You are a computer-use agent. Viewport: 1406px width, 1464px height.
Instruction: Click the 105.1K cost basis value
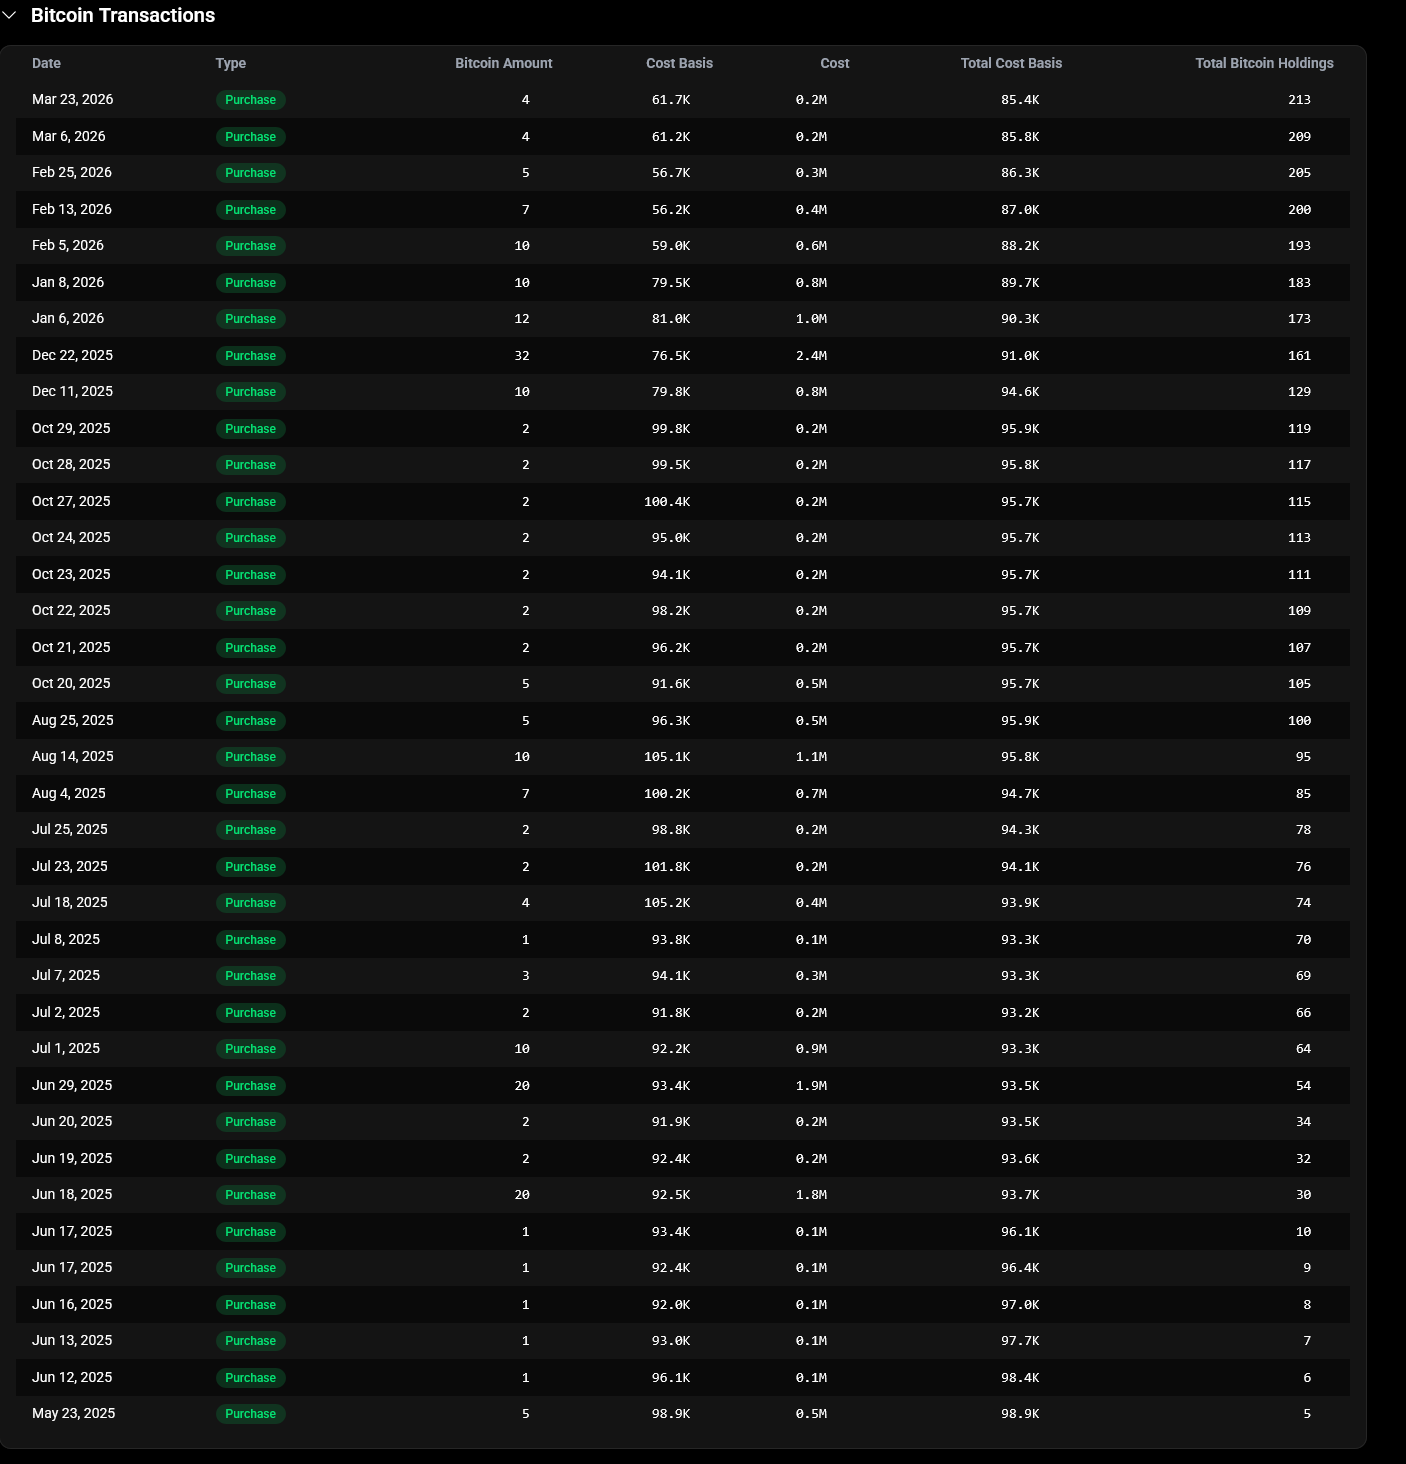point(667,757)
